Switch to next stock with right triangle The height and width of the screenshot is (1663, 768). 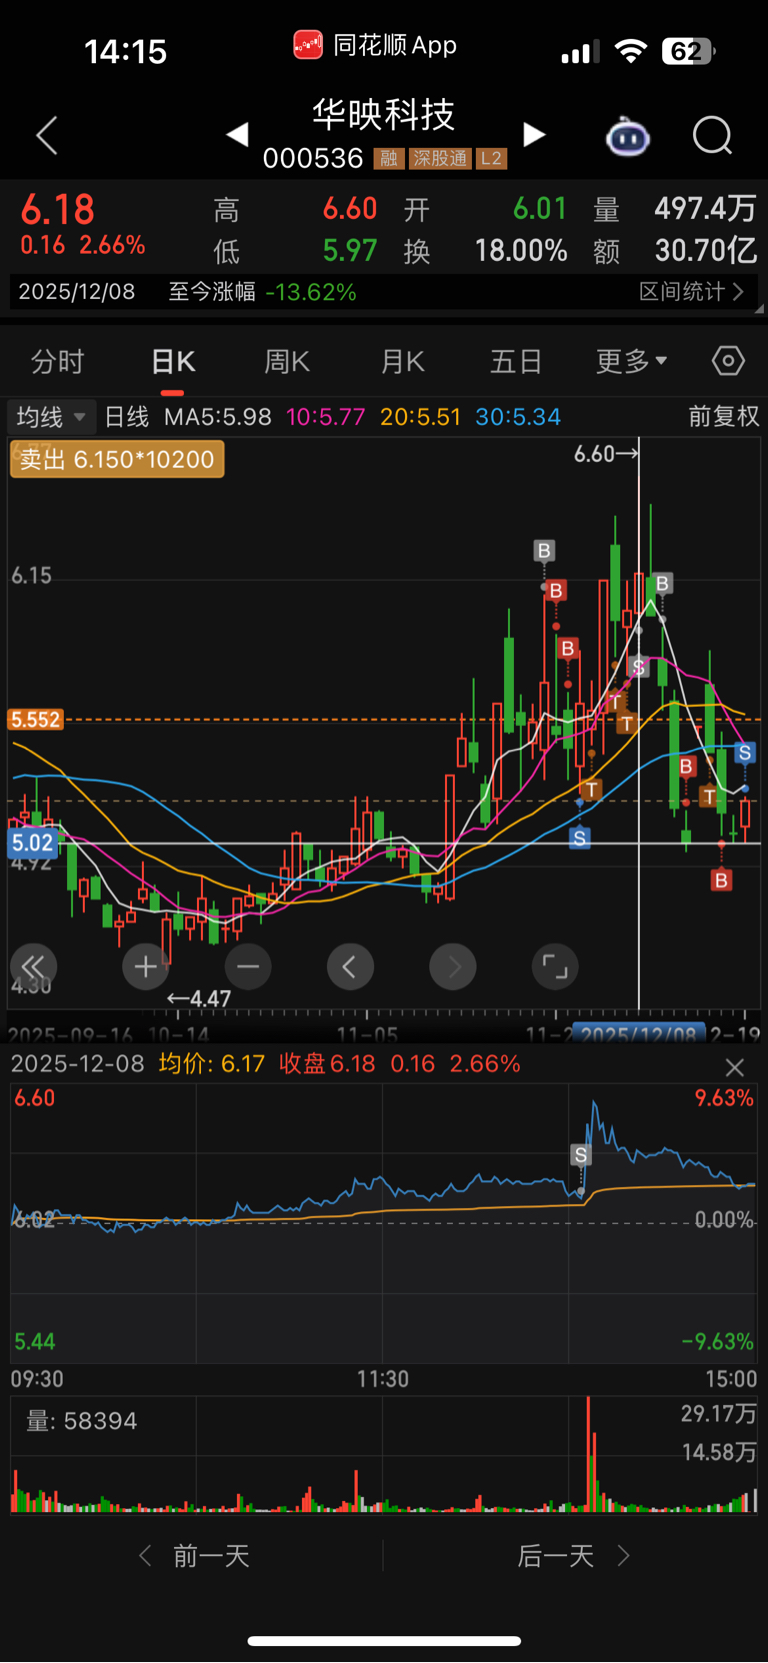(x=534, y=134)
